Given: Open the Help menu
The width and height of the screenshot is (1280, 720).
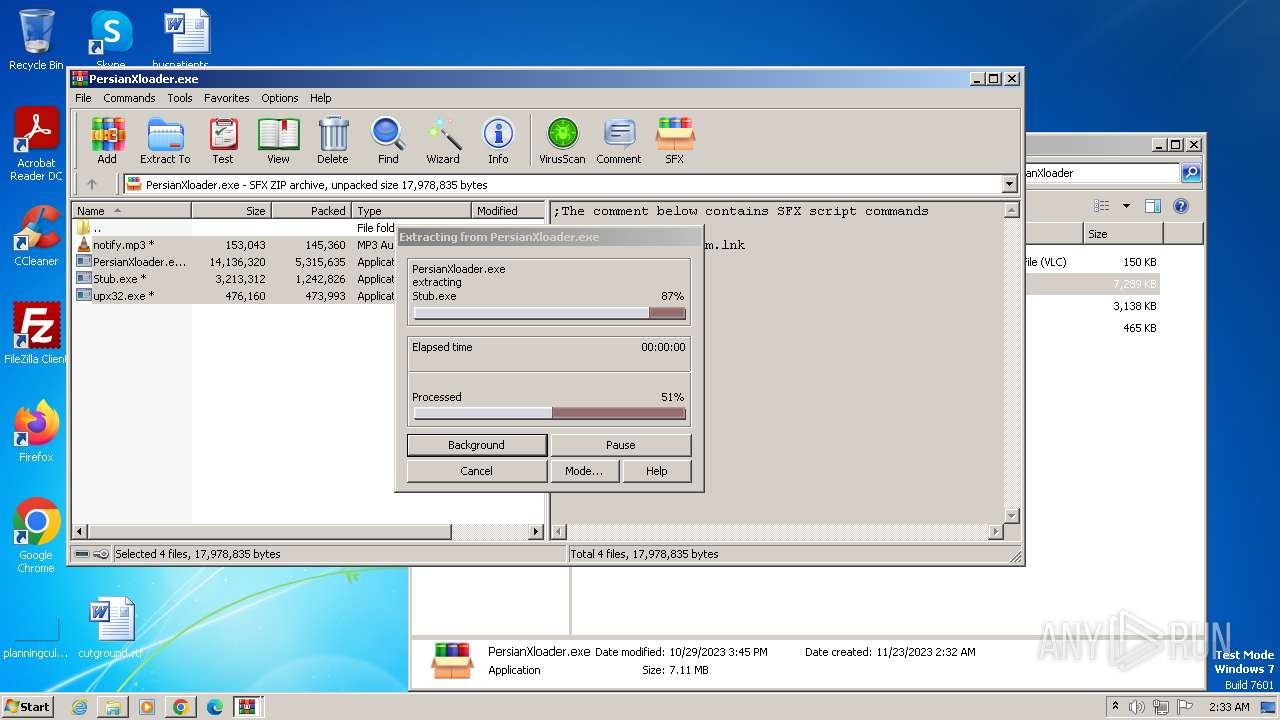Looking at the screenshot, I should [320, 98].
